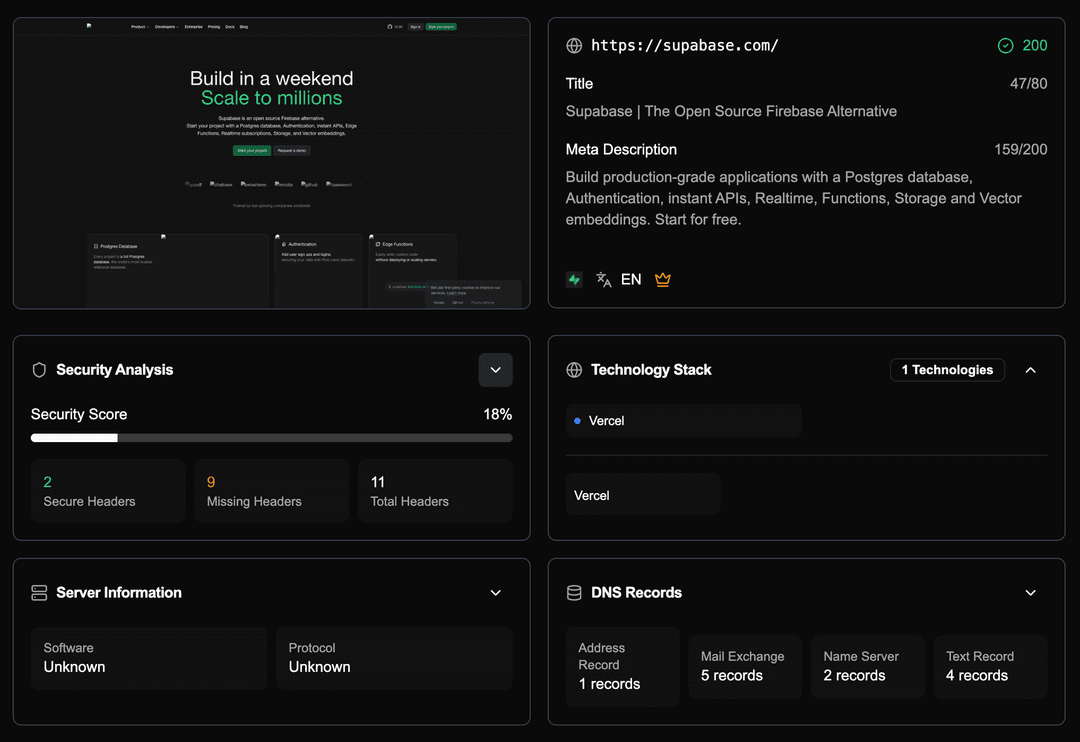Open the Mail Exchange 5 records card
This screenshot has height=742, width=1080.
(x=745, y=666)
